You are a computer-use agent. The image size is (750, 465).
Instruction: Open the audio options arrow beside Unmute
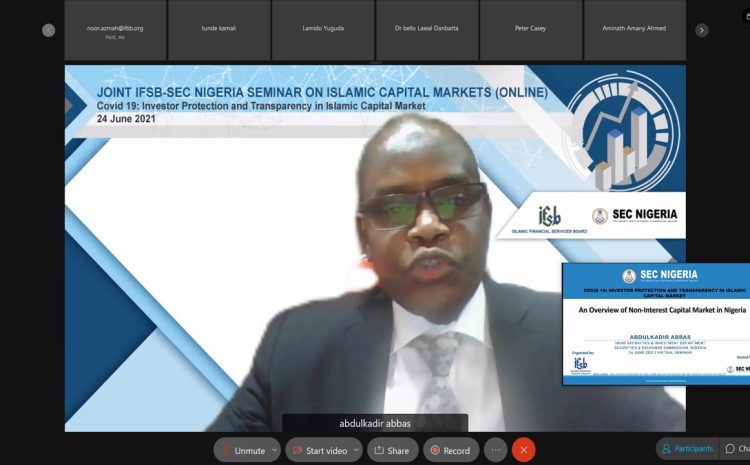coord(275,450)
